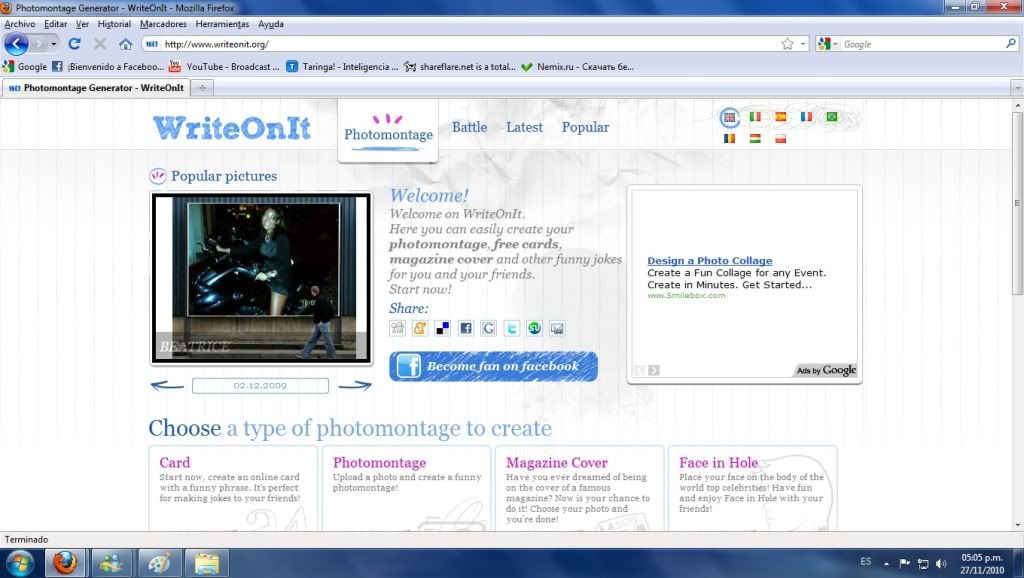Open the Archivo menu
Screen dimensions: 1024x578
coord(20,24)
